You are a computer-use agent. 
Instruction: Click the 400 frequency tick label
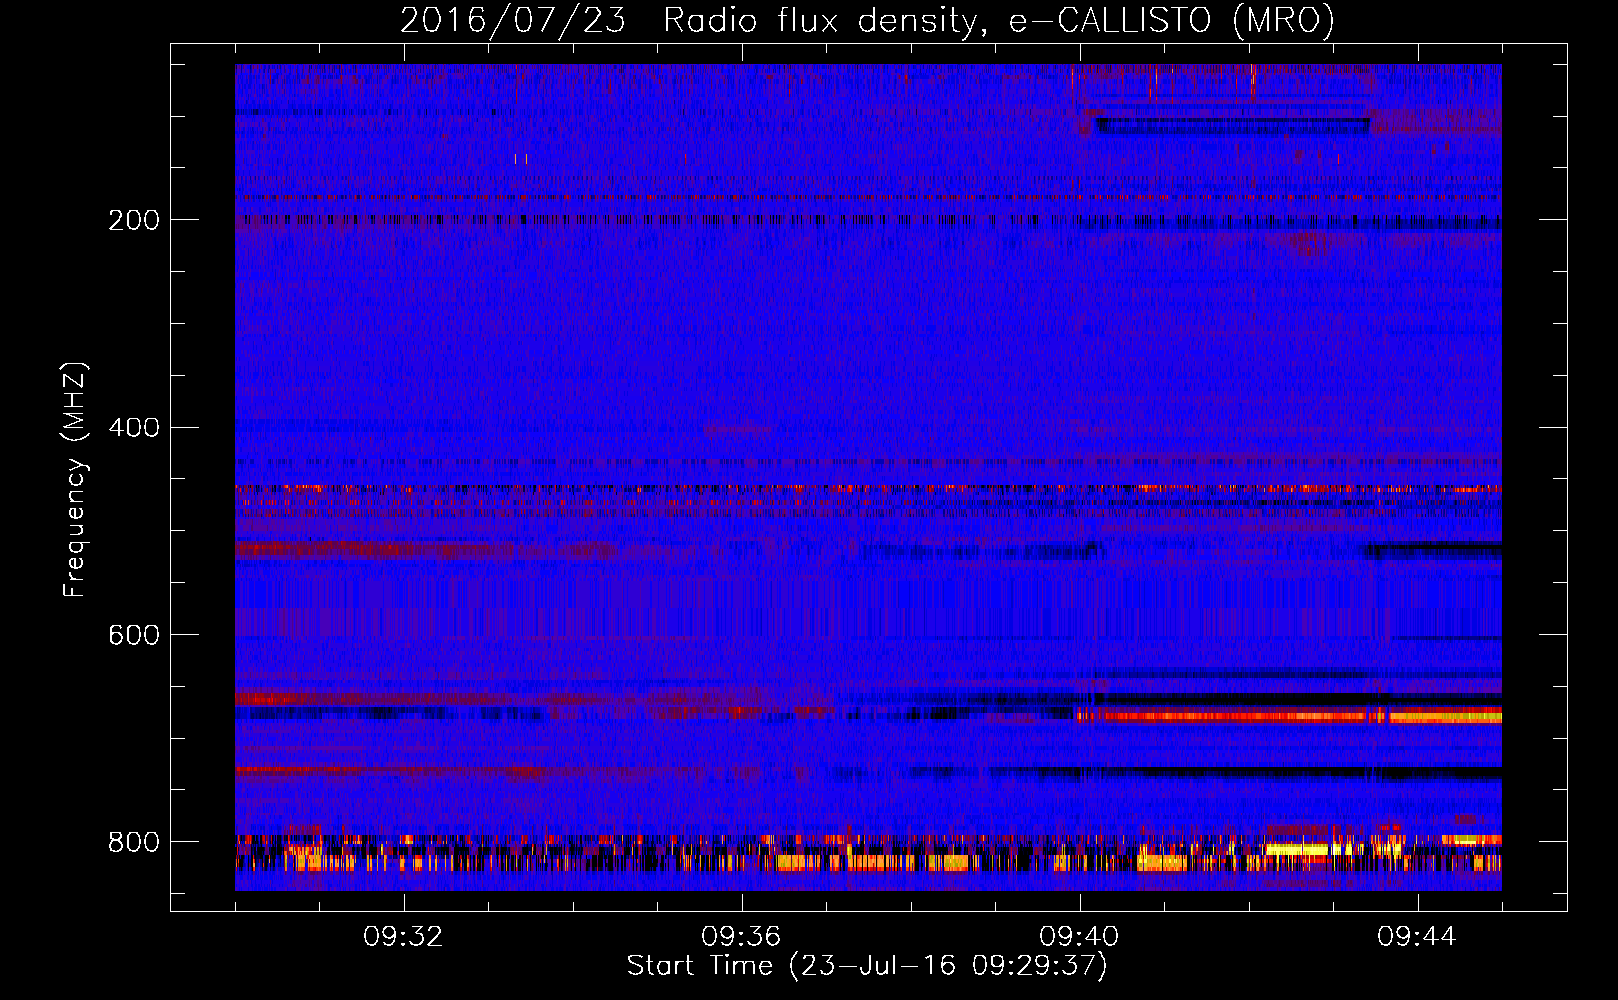(x=134, y=428)
